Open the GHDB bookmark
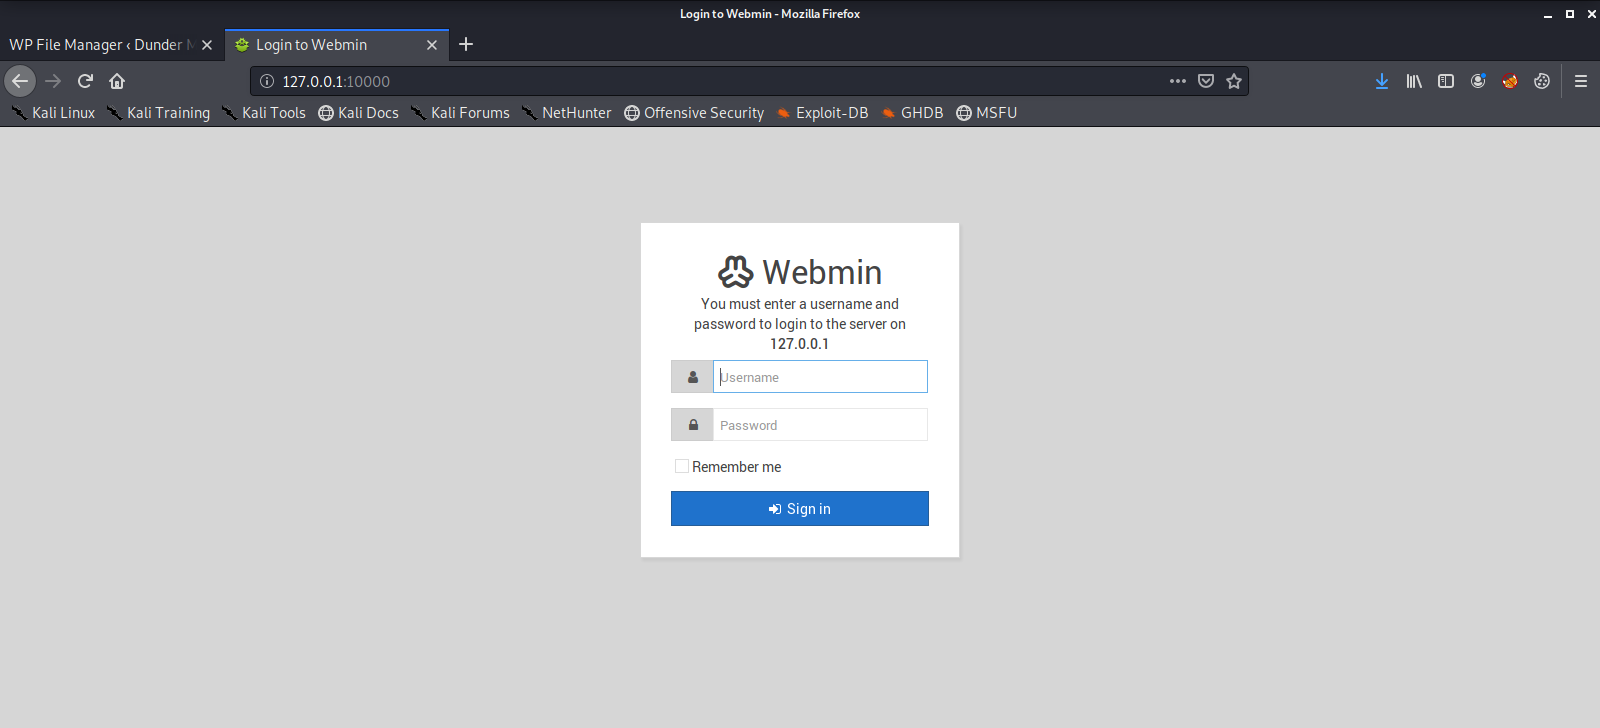 (x=912, y=113)
